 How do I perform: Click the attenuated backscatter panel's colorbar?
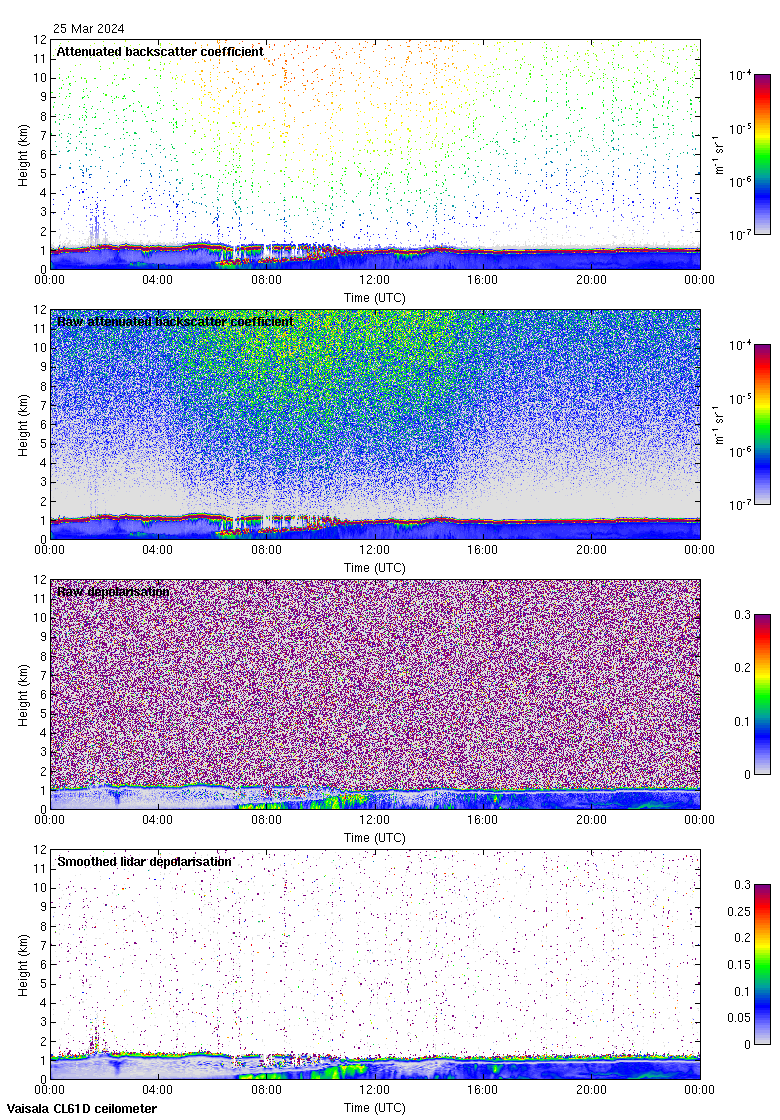tap(762, 154)
